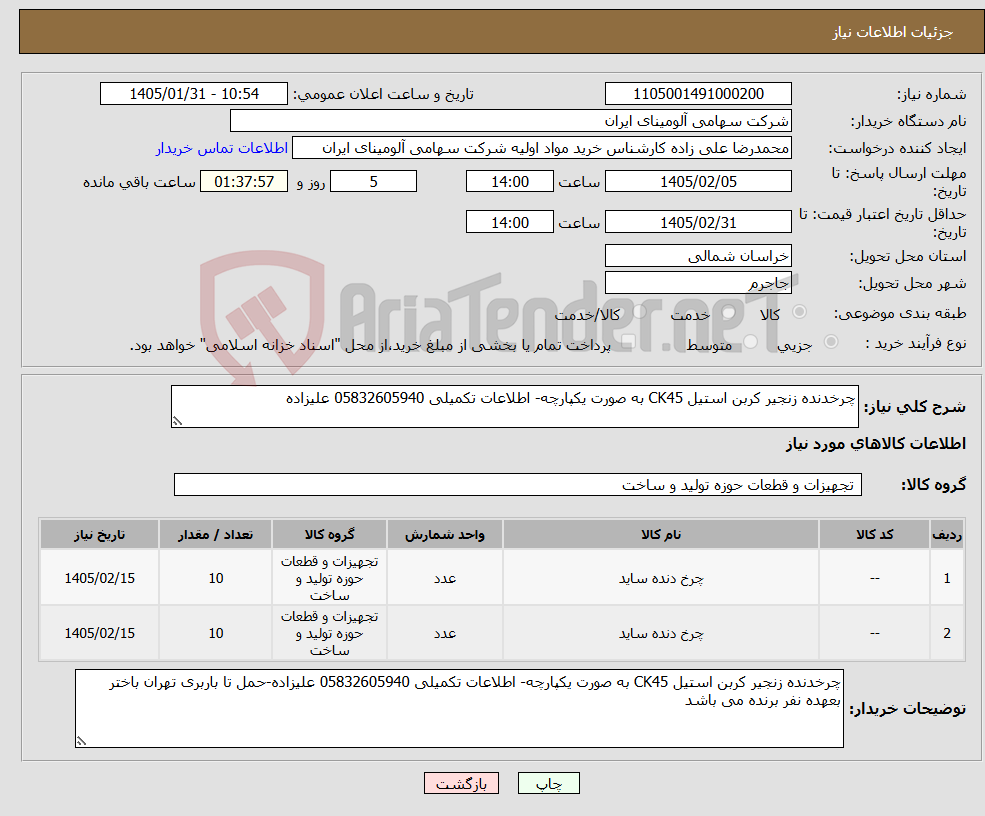
Task: Click the remaining days field showing 5
Action: [x=373, y=182]
